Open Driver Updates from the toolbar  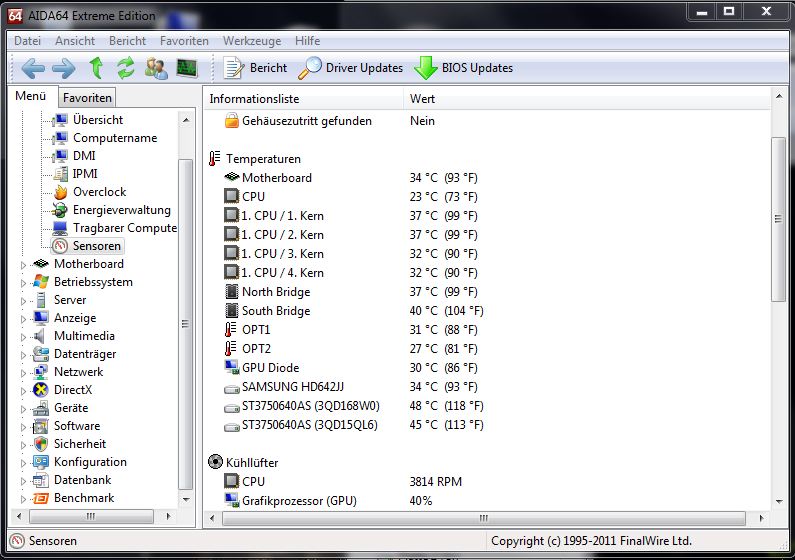350,68
